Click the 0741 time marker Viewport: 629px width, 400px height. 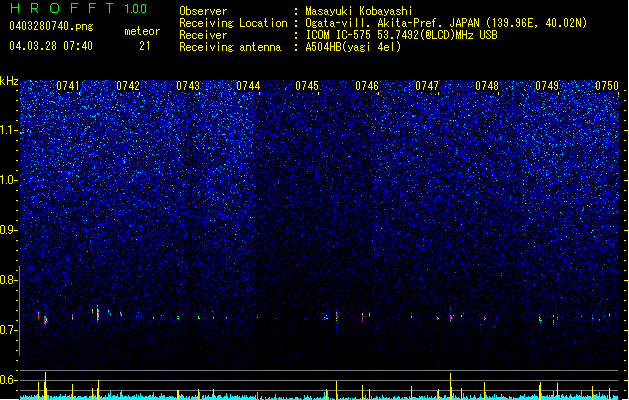[68, 86]
